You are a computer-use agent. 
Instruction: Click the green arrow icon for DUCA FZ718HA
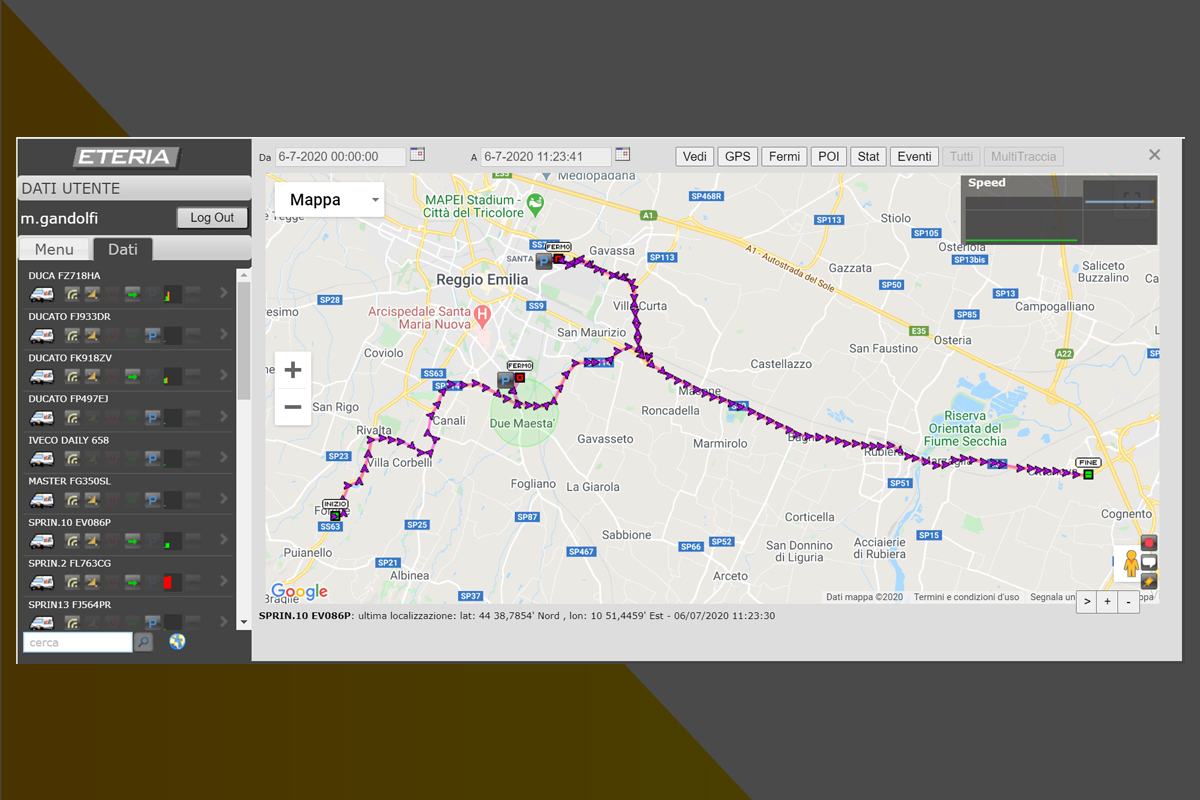pos(132,294)
